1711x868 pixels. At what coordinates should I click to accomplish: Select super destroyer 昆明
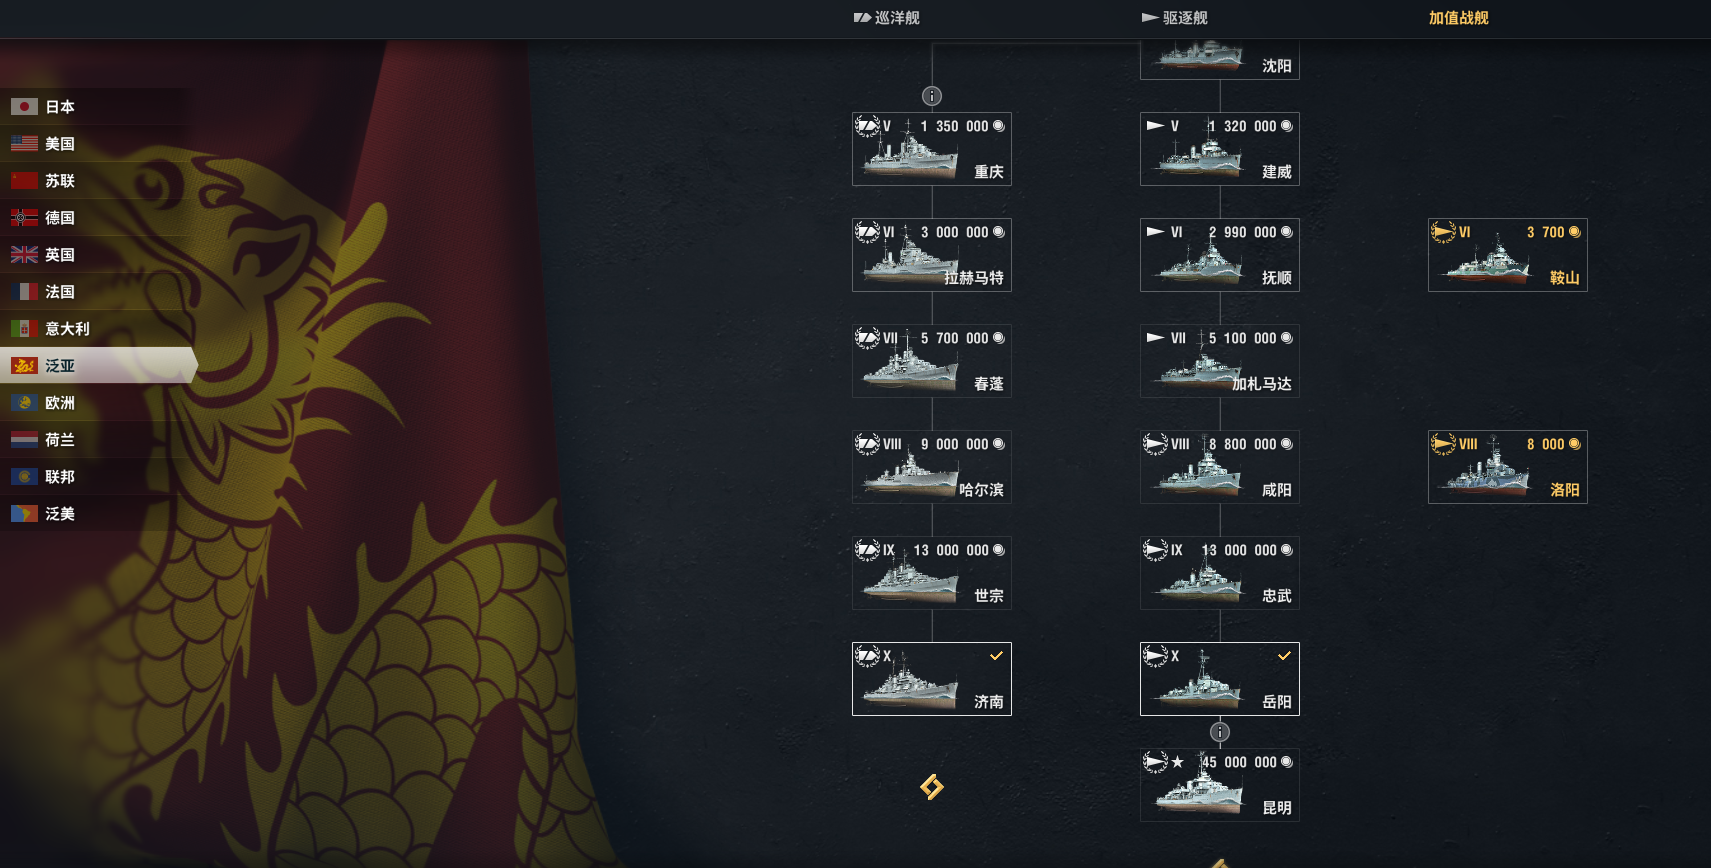[1220, 785]
